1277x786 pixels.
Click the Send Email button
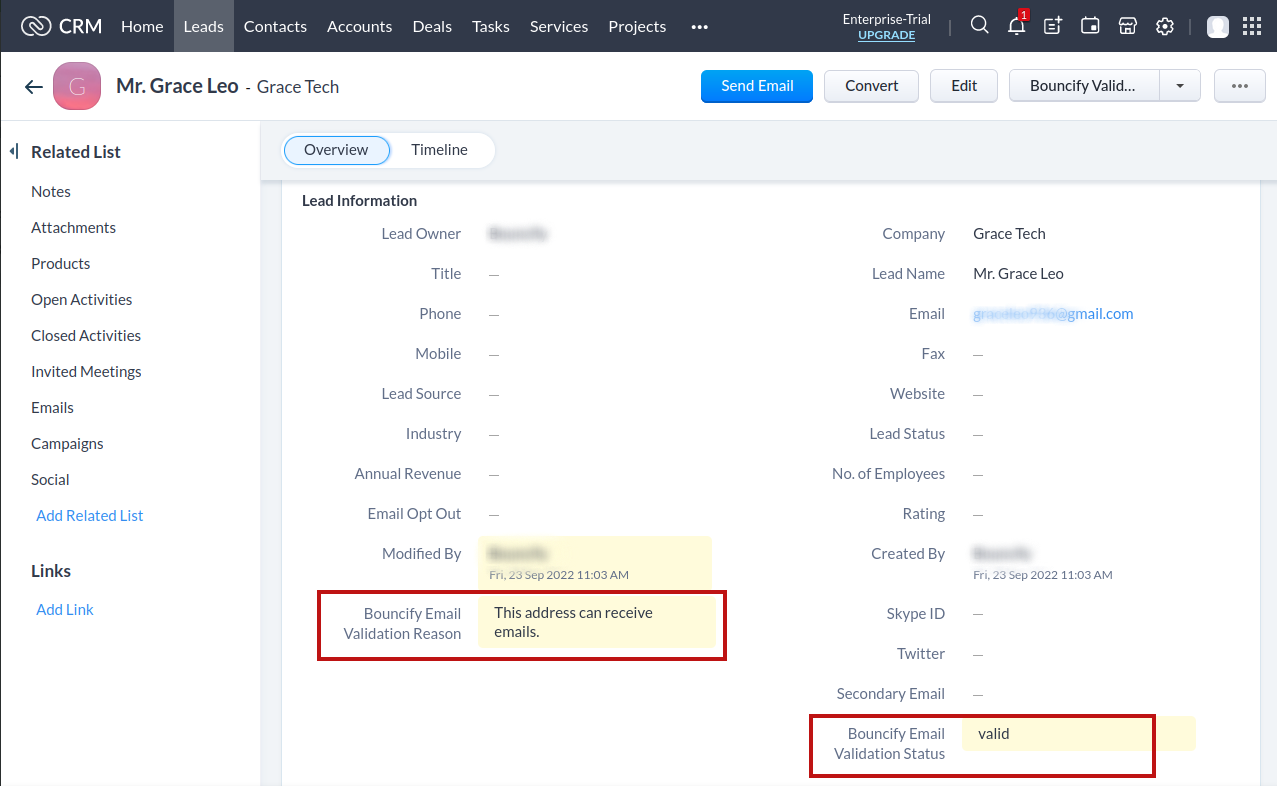click(x=757, y=86)
